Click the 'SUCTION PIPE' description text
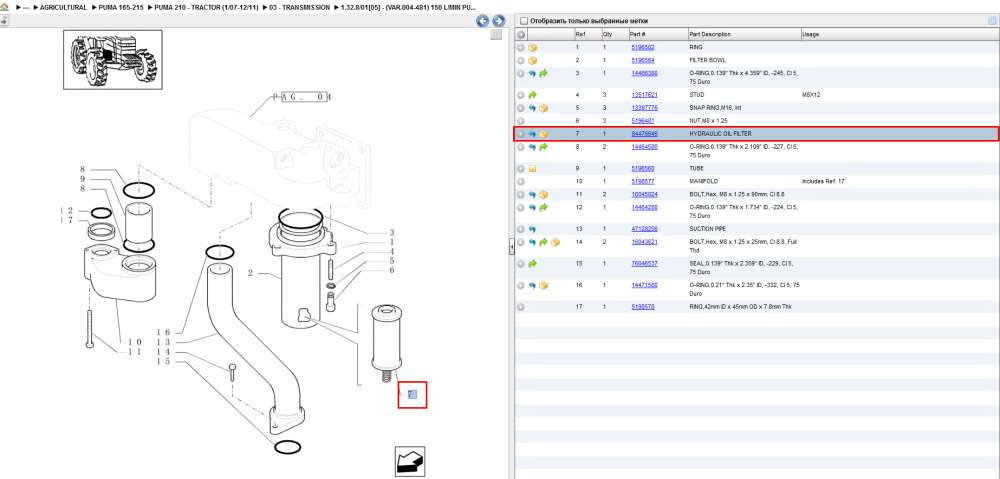Screen dimensions: 1000x479 tap(708, 229)
